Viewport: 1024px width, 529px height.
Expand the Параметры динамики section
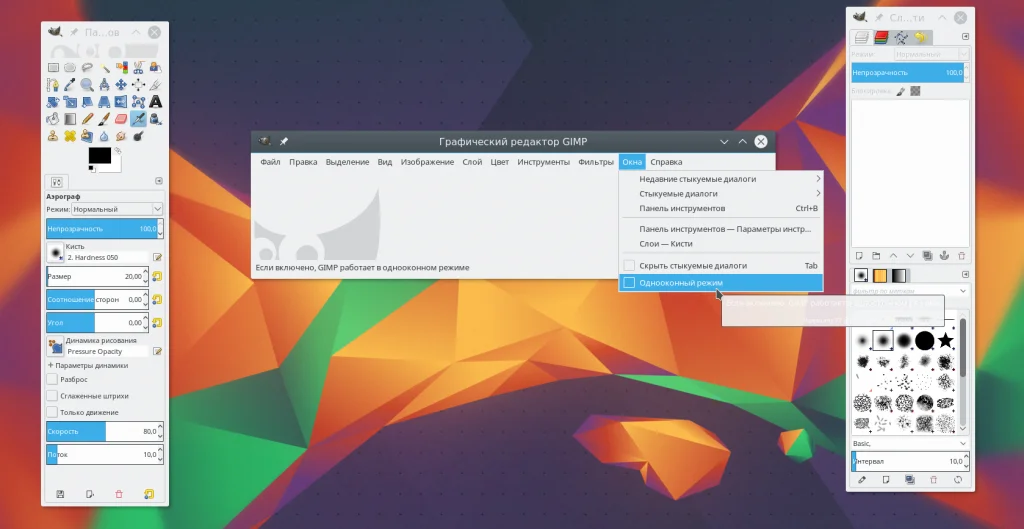tap(50, 366)
